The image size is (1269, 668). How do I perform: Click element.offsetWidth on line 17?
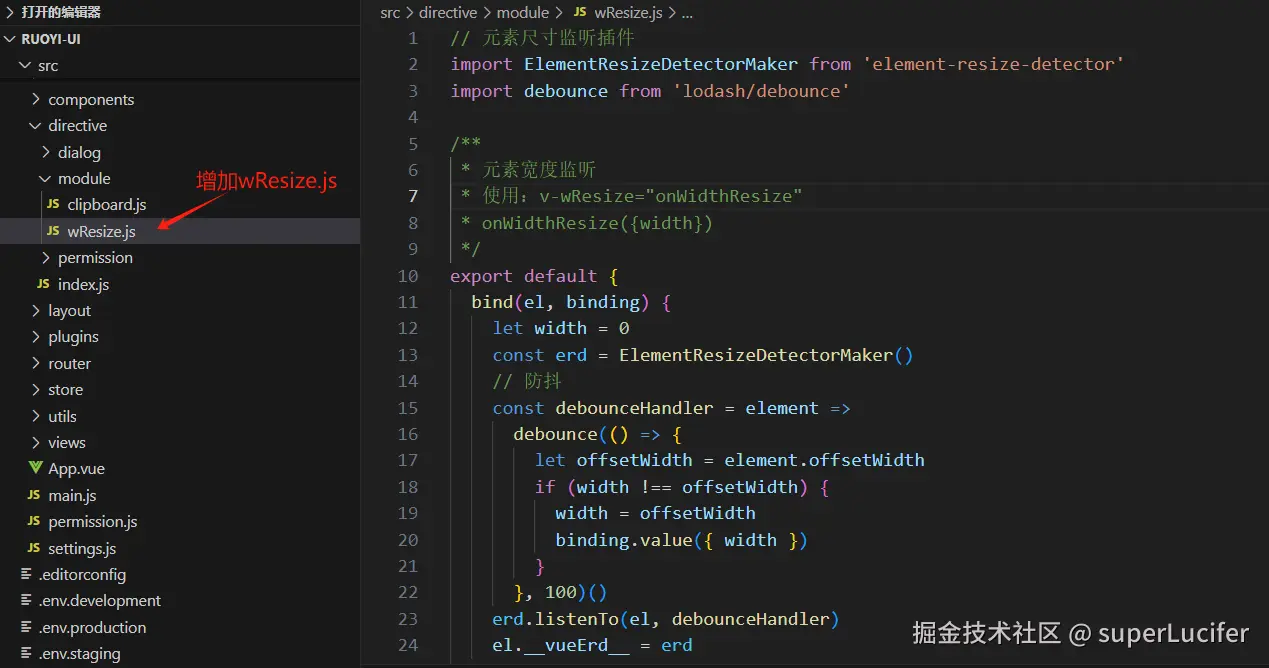click(x=824, y=461)
